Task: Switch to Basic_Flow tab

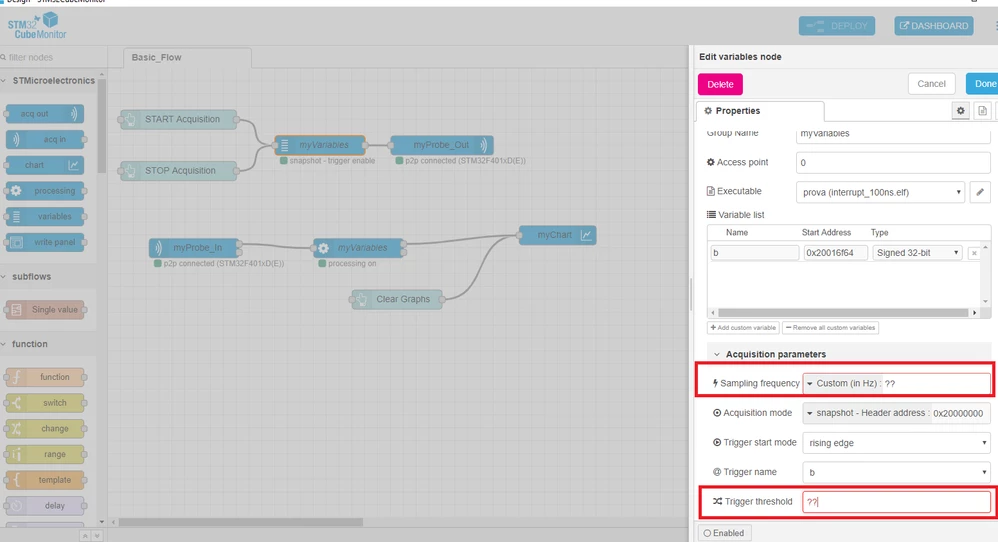Action: [x=188, y=57]
